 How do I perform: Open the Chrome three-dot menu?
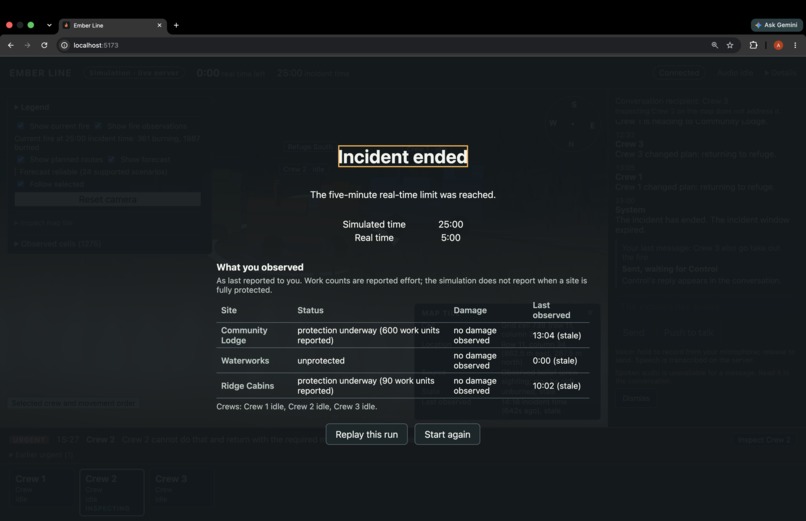[x=795, y=45]
